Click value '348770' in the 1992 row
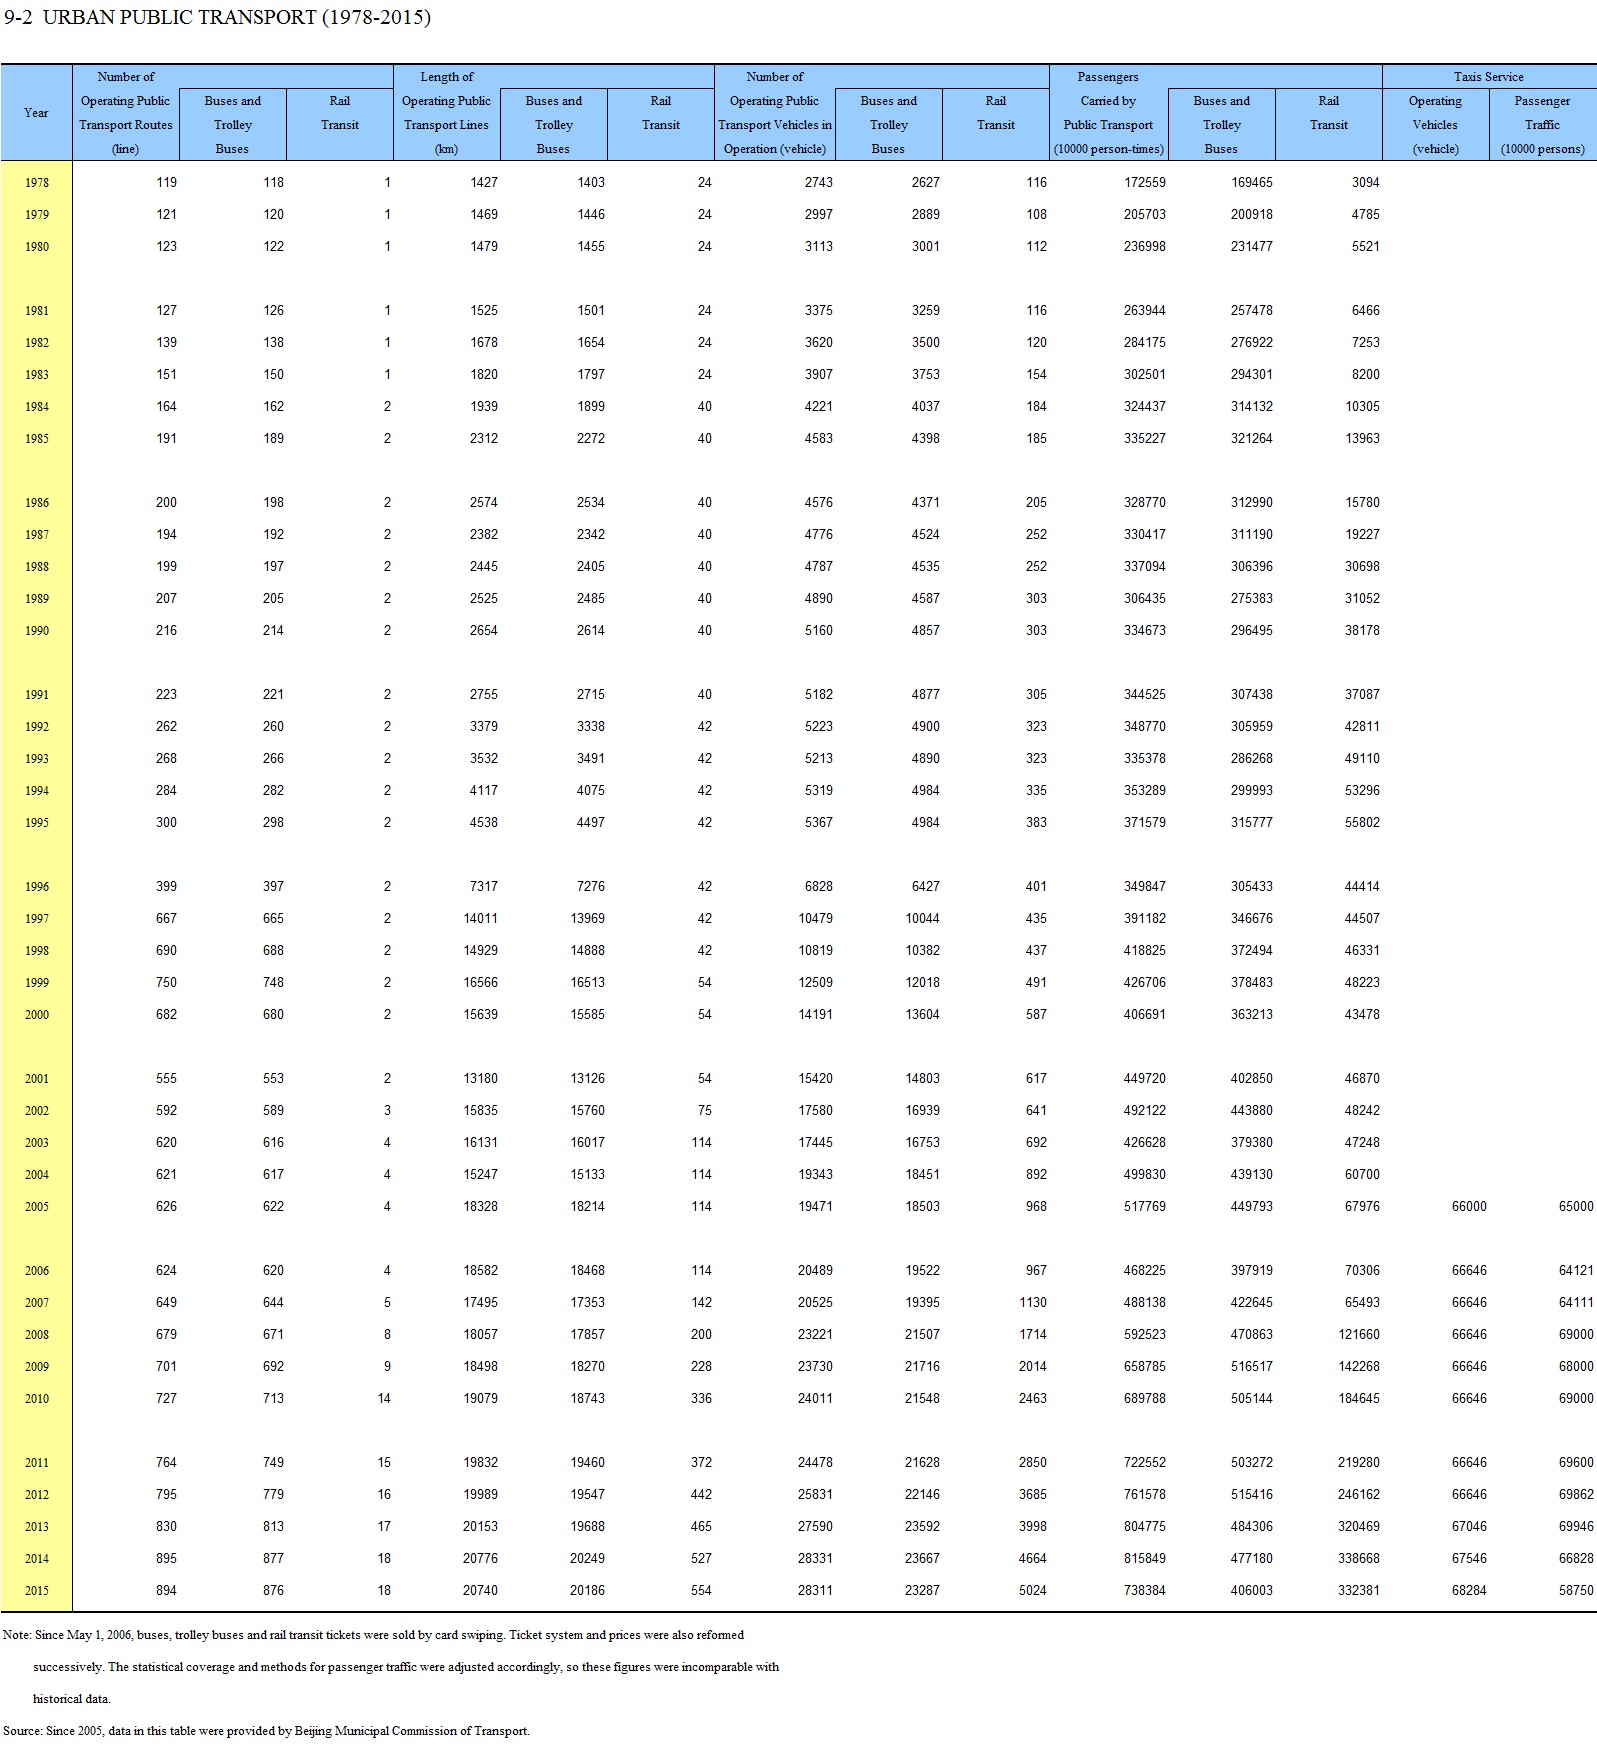 [x=1145, y=727]
